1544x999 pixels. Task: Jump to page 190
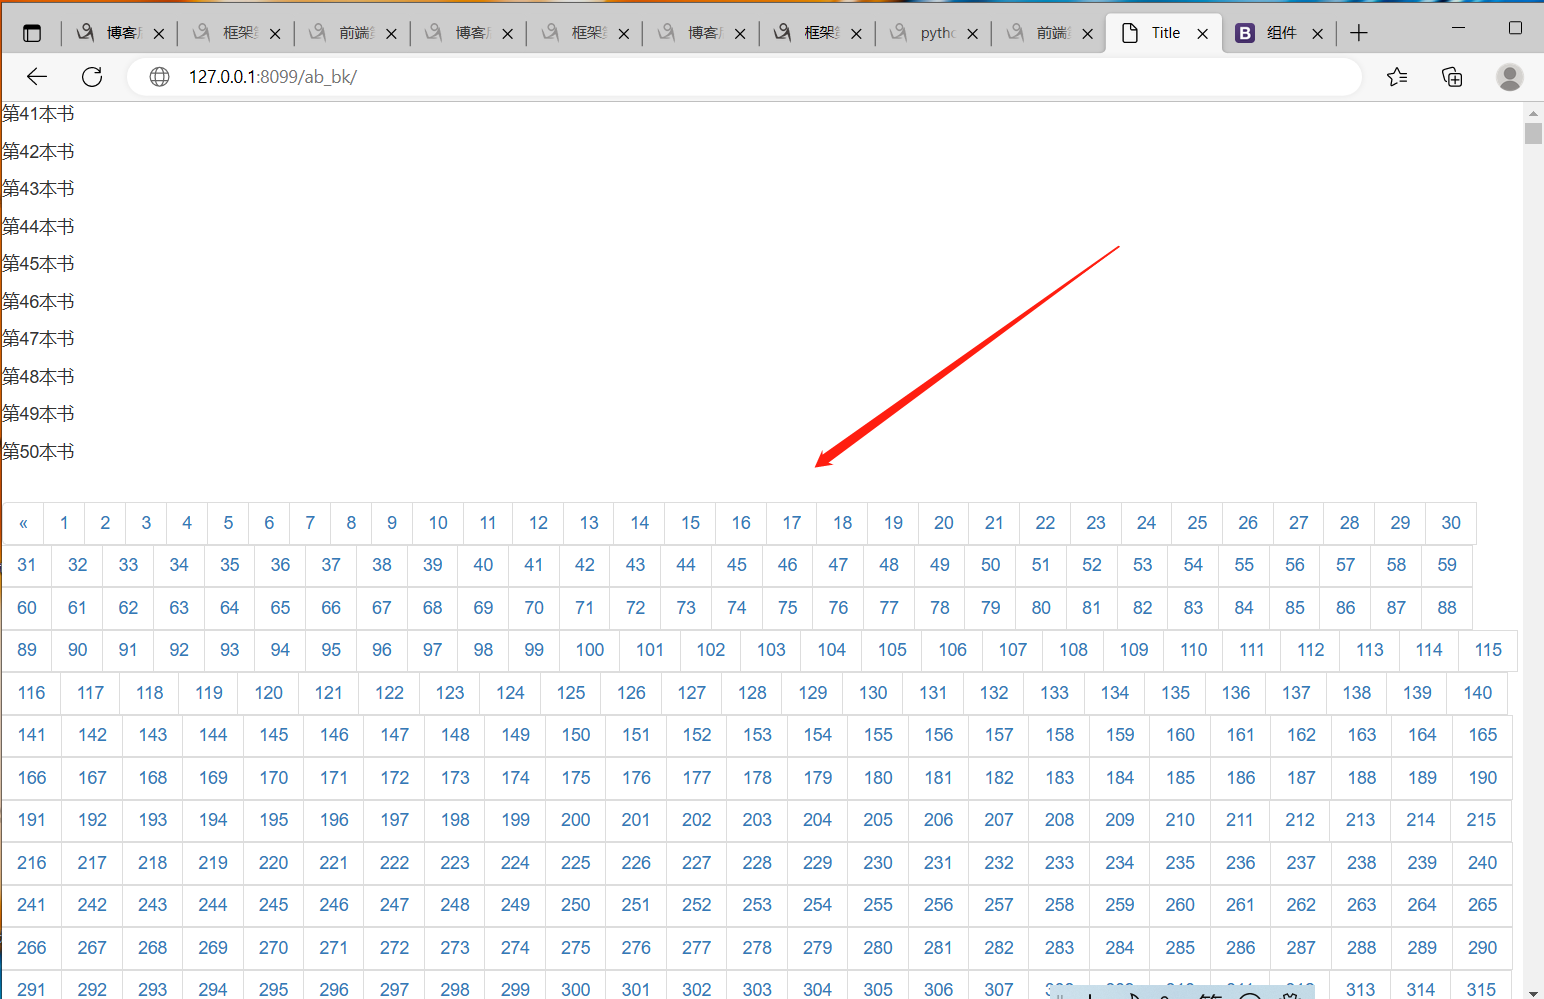point(1483,778)
